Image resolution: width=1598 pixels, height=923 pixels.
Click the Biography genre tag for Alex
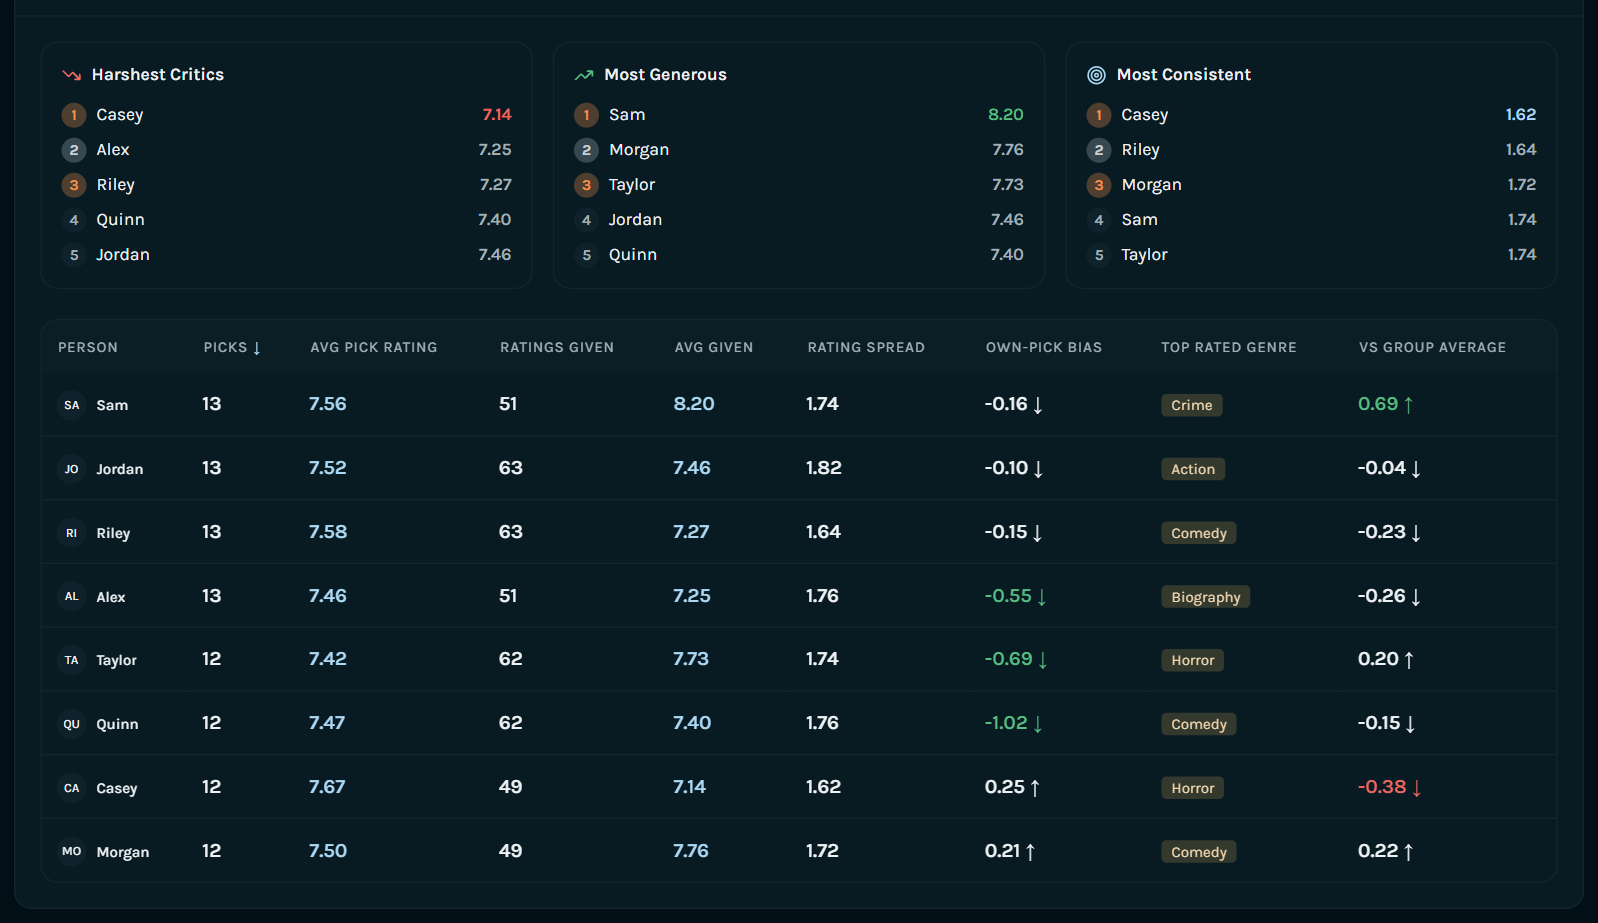coord(1206,597)
